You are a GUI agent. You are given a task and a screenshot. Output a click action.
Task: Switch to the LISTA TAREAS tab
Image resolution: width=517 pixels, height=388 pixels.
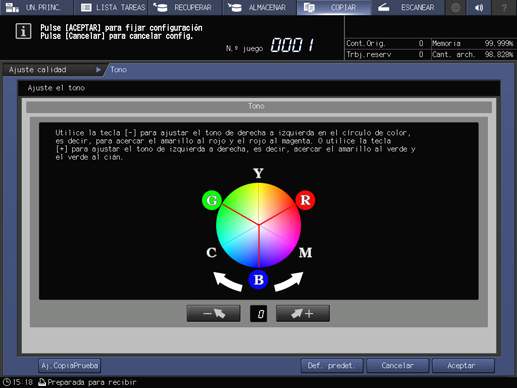(x=112, y=7)
